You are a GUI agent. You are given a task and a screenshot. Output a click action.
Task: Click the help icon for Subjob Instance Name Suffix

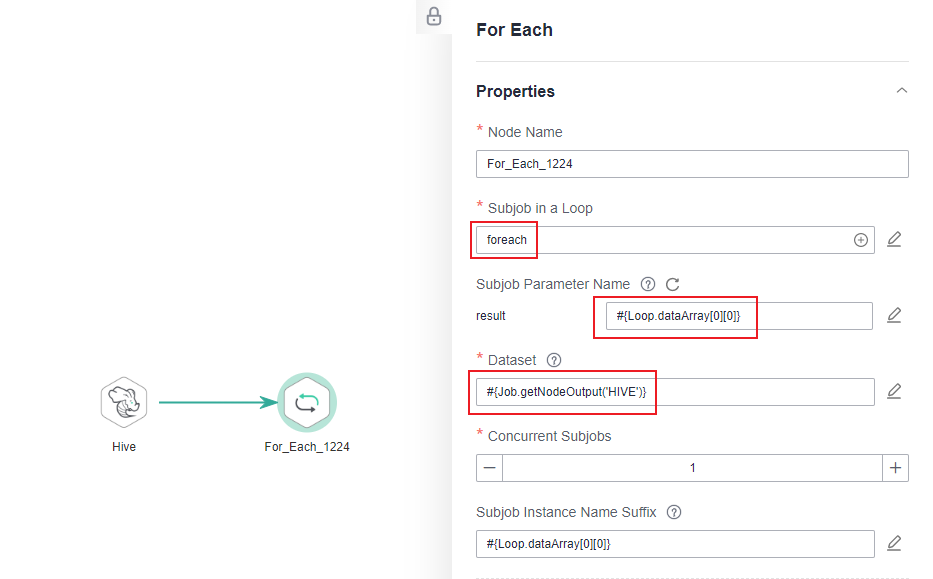(674, 512)
